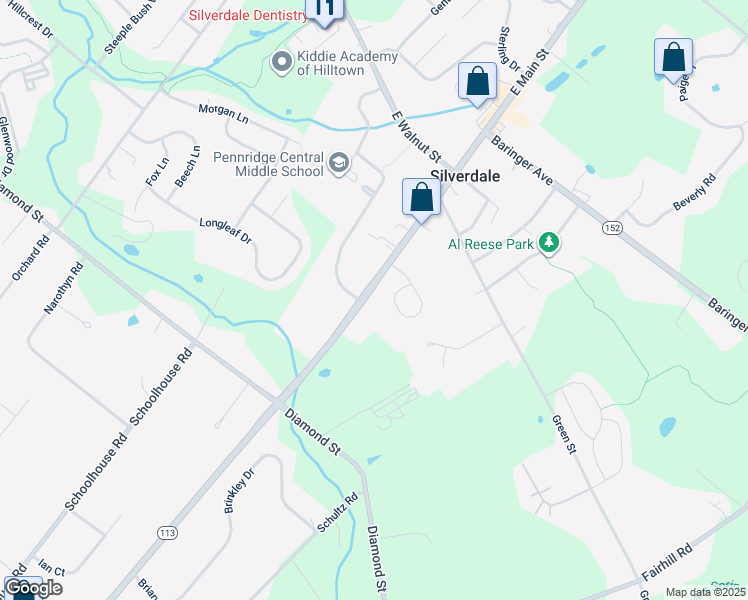The width and height of the screenshot is (748, 600).
Task: Click the Pennridge Central Middle School icon
Action: pyautogui.click(x=339, y=164)
